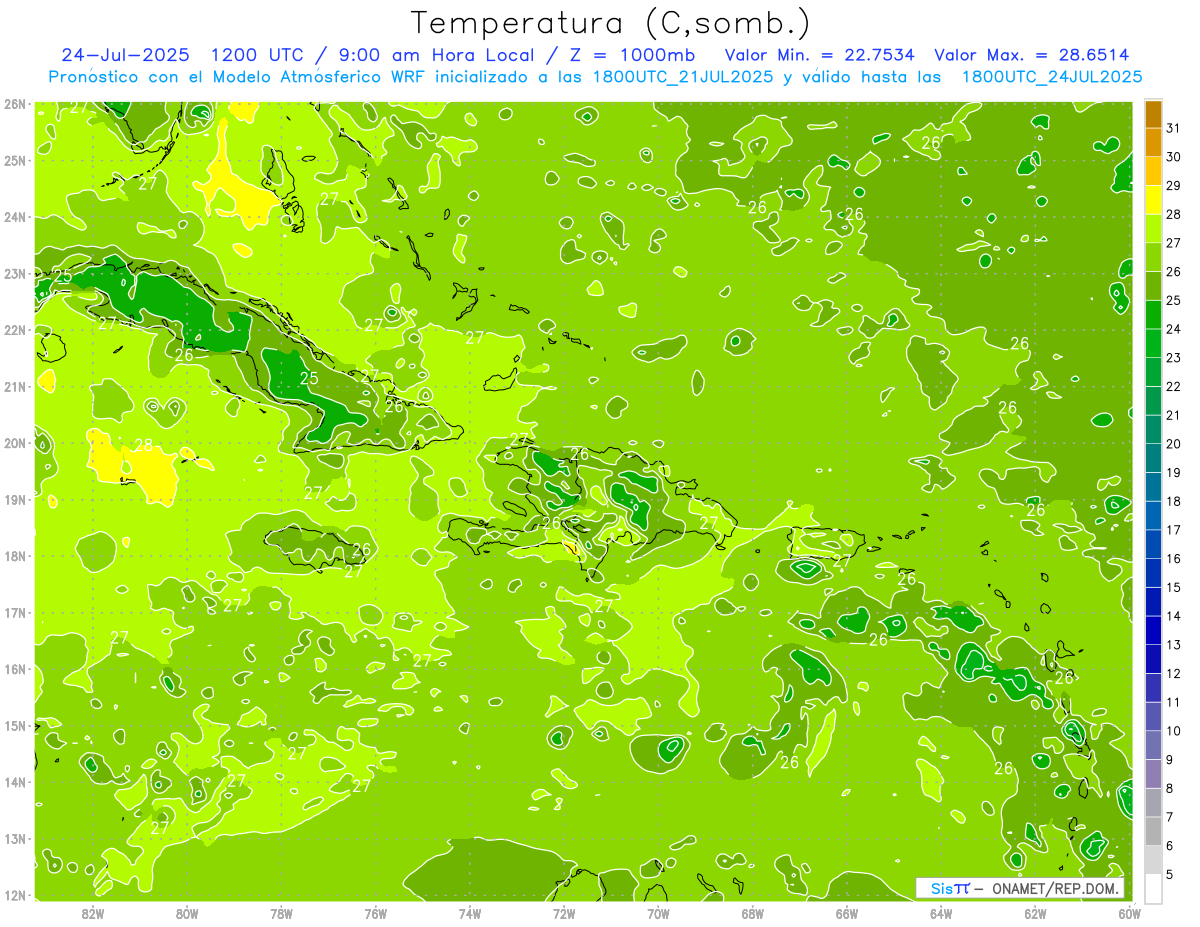Click the 16N latitude axis label

[14, 669]
